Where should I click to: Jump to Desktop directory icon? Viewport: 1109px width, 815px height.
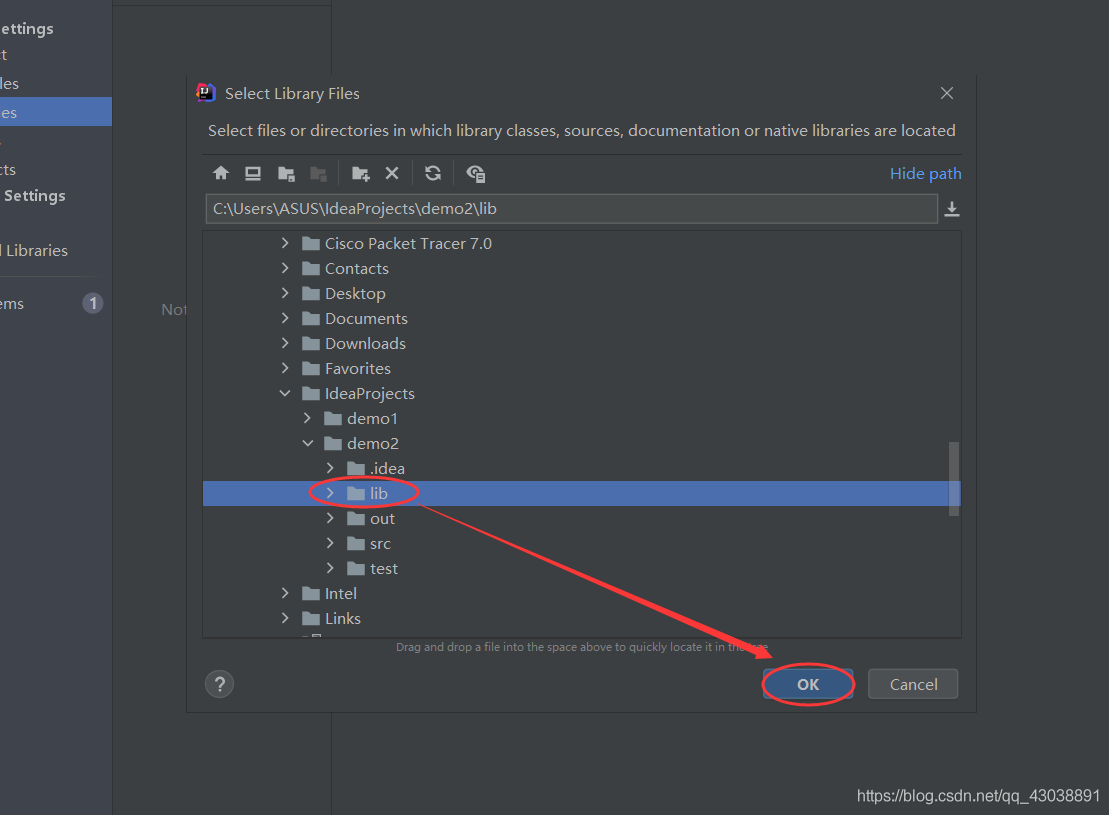pos(253,173)
